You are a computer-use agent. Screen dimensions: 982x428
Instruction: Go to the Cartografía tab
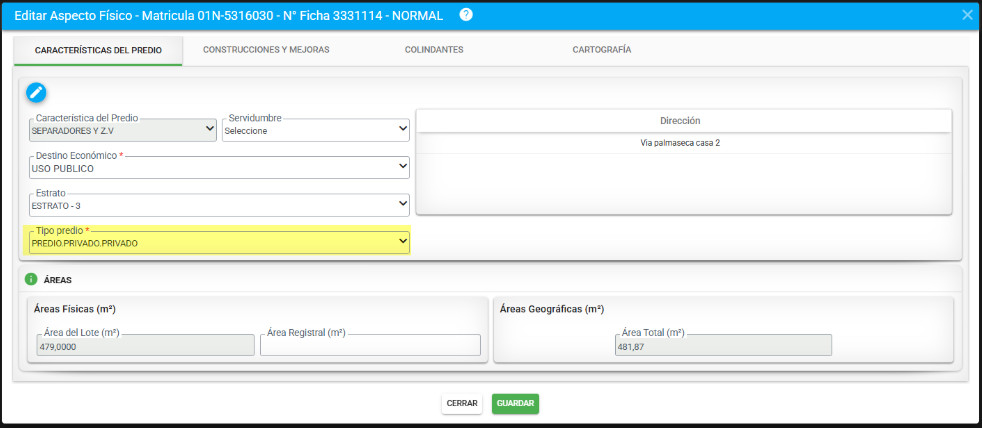pyautogui.click(x=601, y=49)
